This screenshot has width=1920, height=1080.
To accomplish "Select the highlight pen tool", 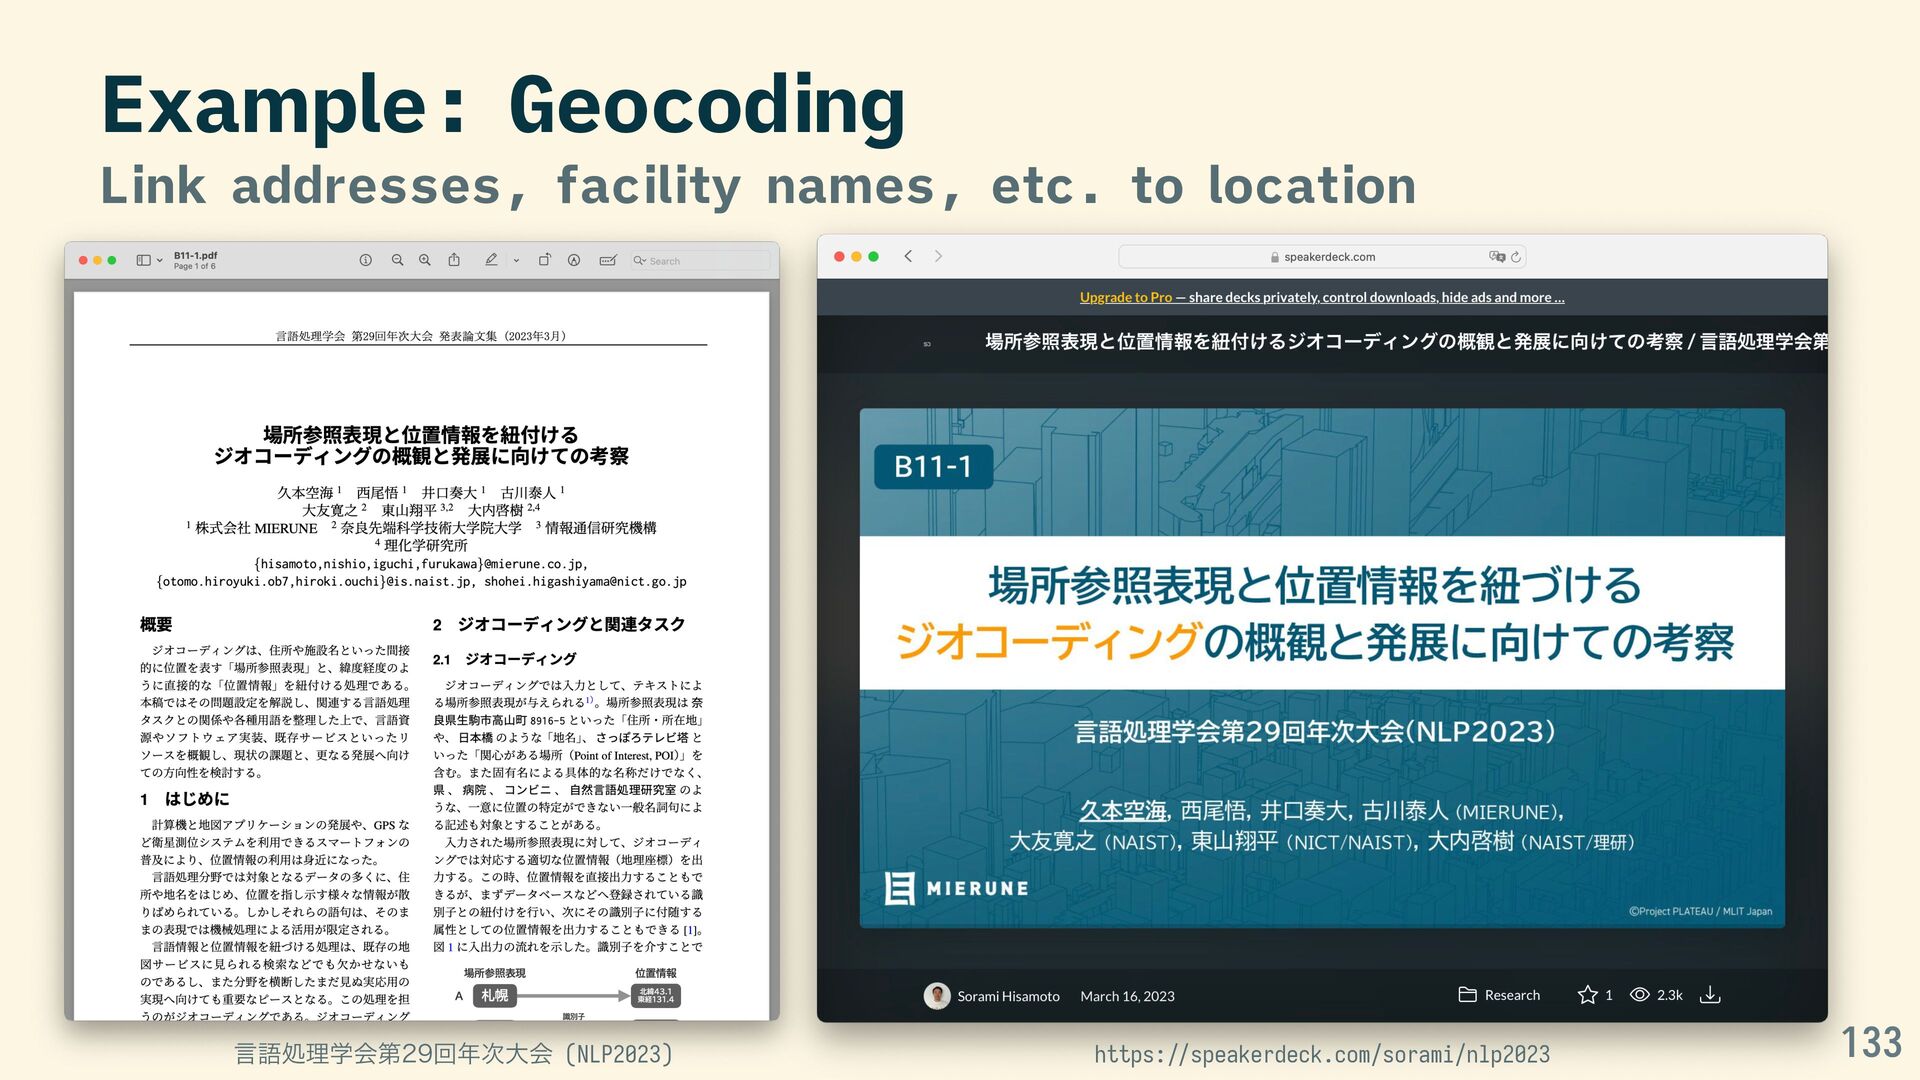I will point(491,260).
